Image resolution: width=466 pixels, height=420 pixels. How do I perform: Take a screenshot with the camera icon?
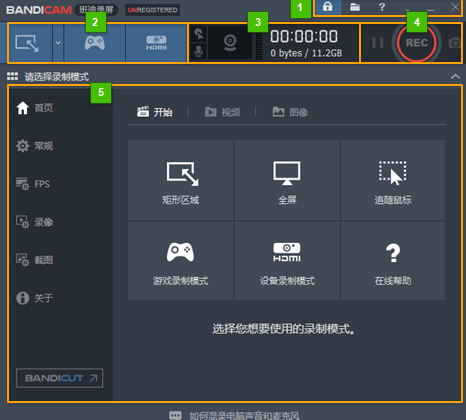click(455, 43)
